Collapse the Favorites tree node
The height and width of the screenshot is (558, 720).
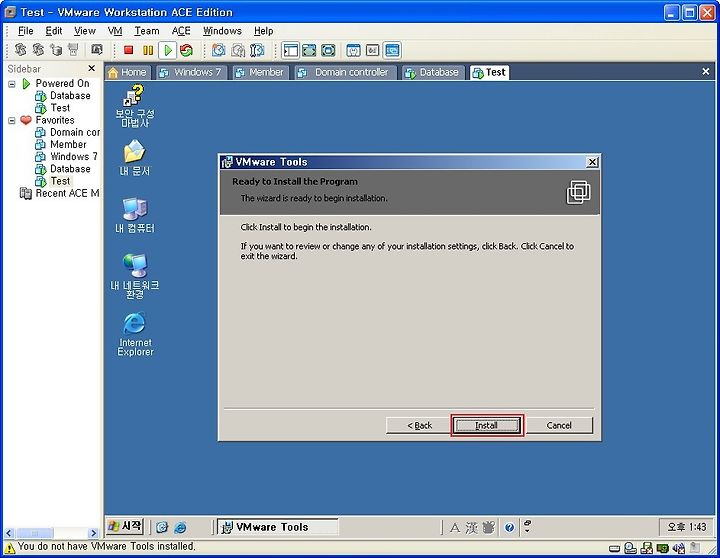tap(12, 121)
